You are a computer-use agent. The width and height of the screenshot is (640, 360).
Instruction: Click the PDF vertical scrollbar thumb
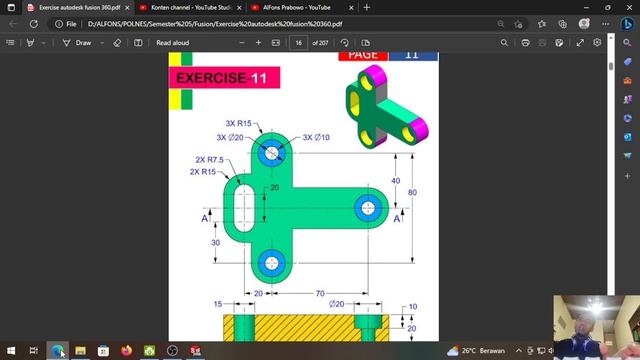[x=611, y=66]
